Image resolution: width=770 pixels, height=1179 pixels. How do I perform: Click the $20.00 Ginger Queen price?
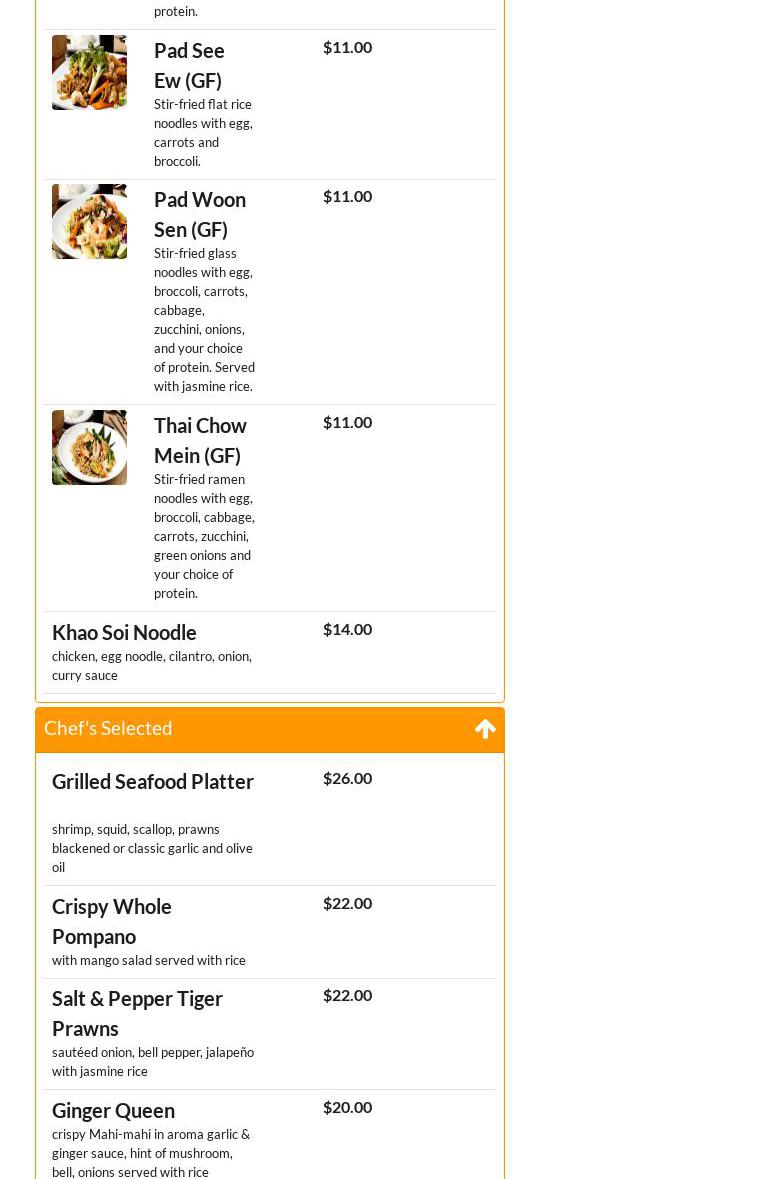click(x=347, y=1107)
